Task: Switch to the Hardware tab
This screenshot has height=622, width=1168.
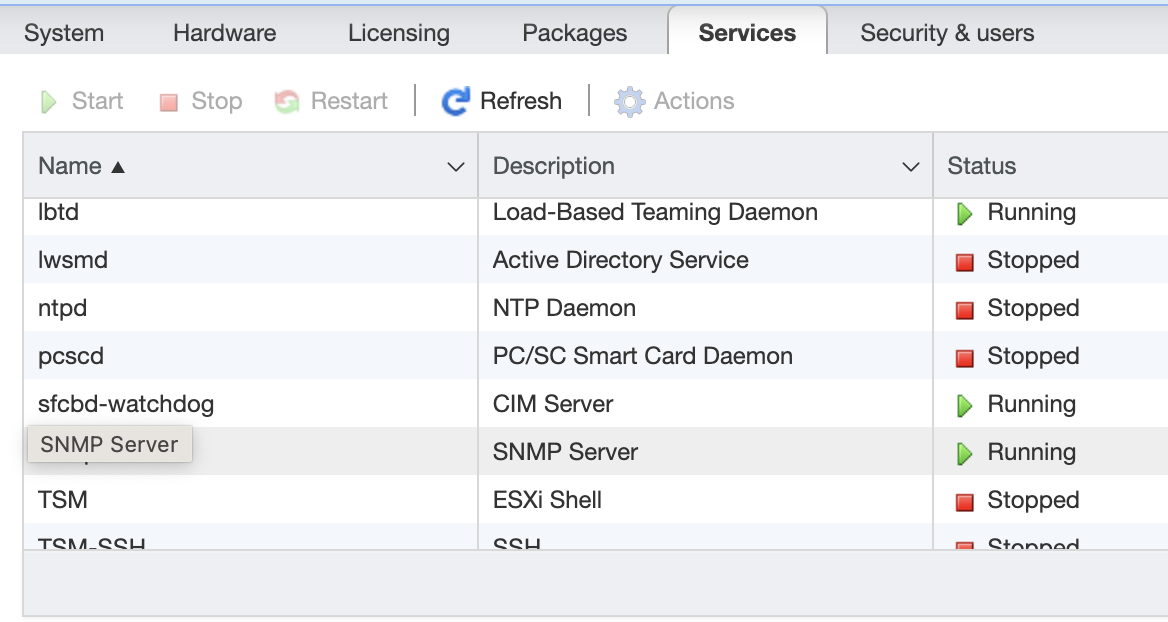Action: (224, 33)
